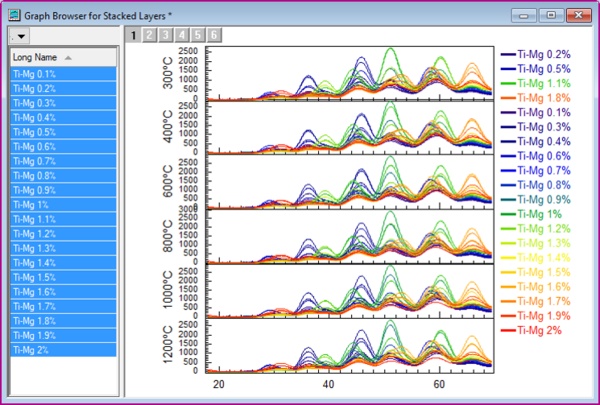Screen dimensions: 600x405
Task: Select Ti-Mg 1.1% in the list
Action: (64, 219)
